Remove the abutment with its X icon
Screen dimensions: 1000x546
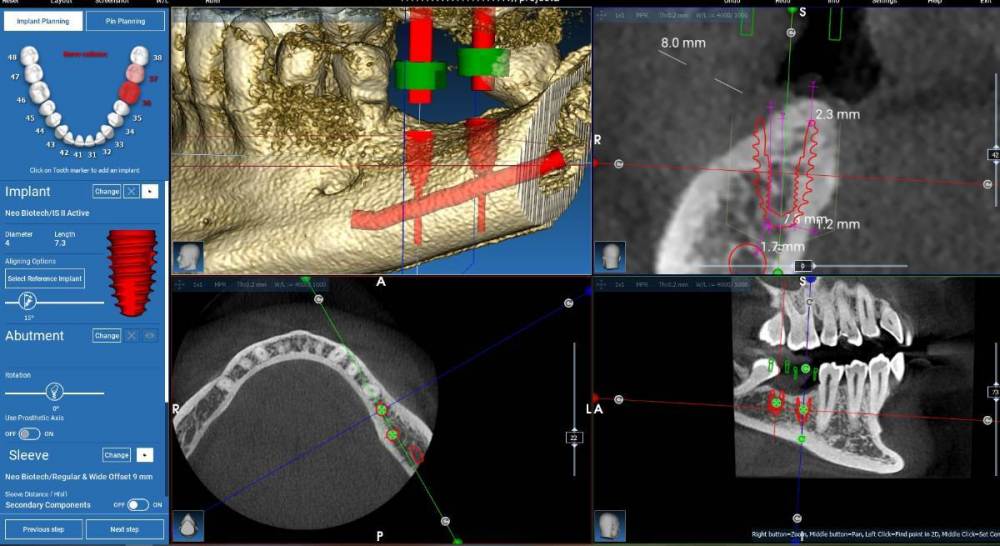(x=131, y=336)
